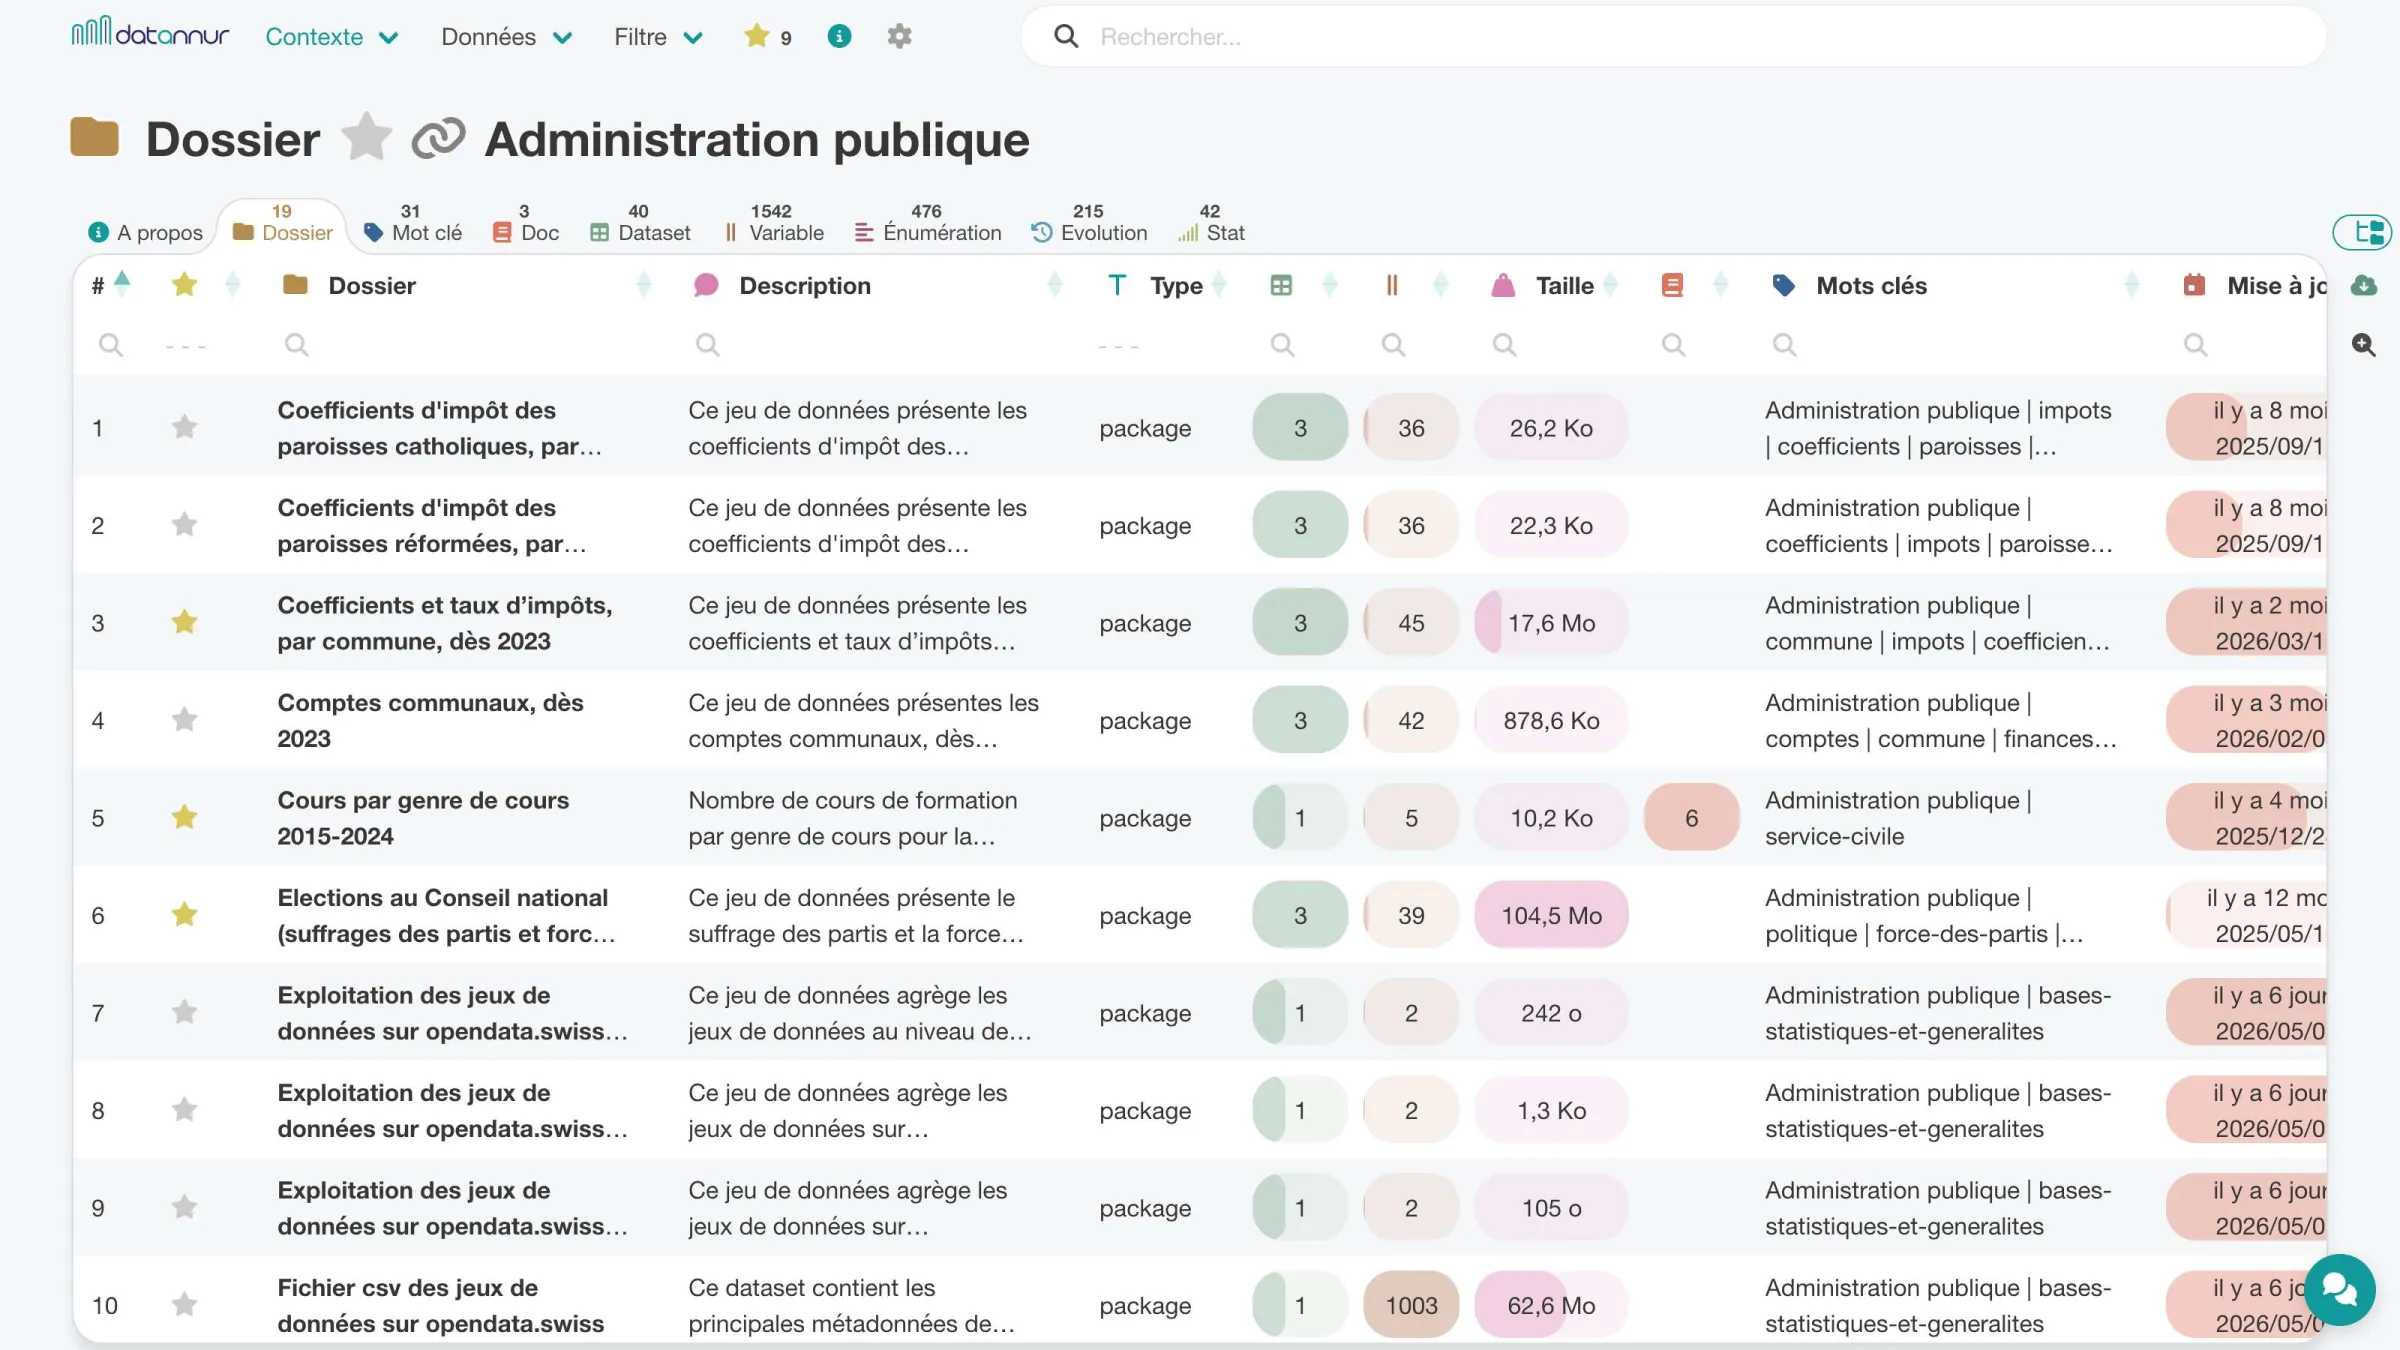Image resolution: width=2400 pixels, height=1350 pixels.
Task: Click the link icon beside Administration publique
Action: [x=438, y=139]
